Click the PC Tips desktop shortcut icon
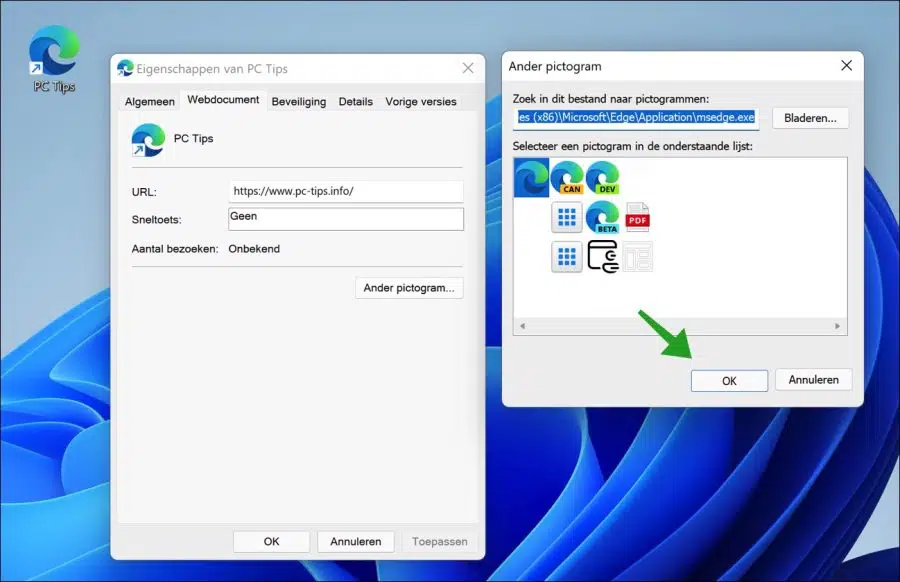 54,59
